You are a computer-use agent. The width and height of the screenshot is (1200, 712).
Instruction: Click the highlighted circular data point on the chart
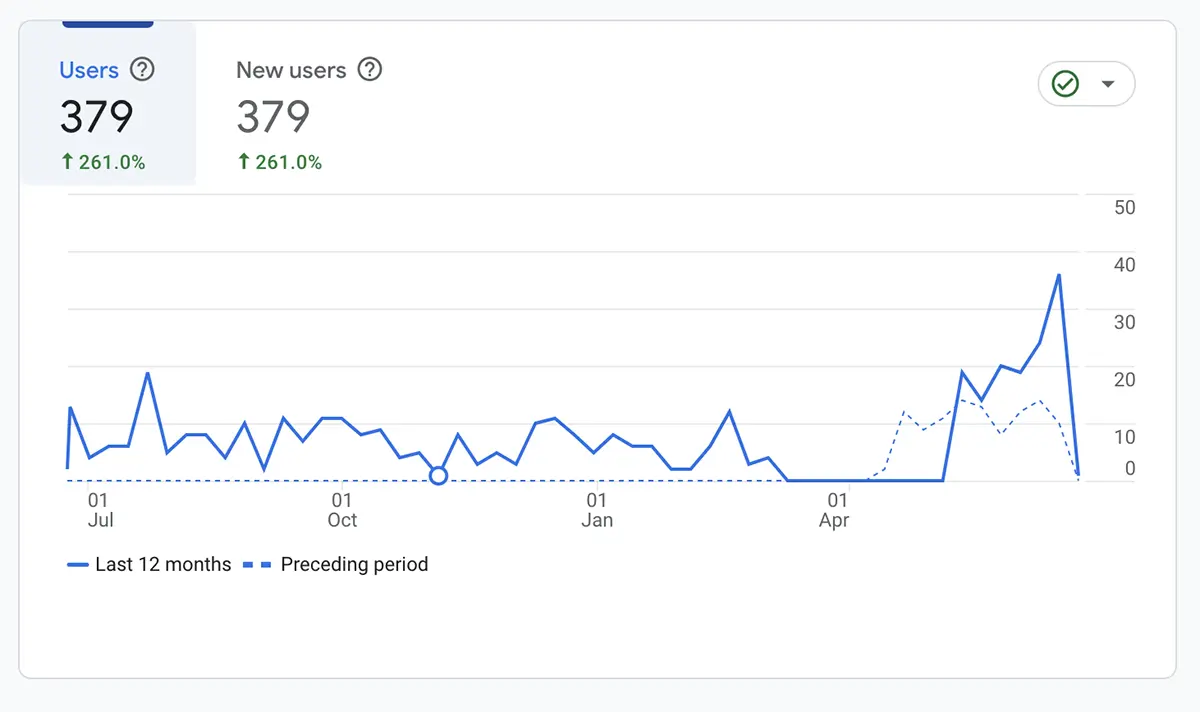point(438,476)
